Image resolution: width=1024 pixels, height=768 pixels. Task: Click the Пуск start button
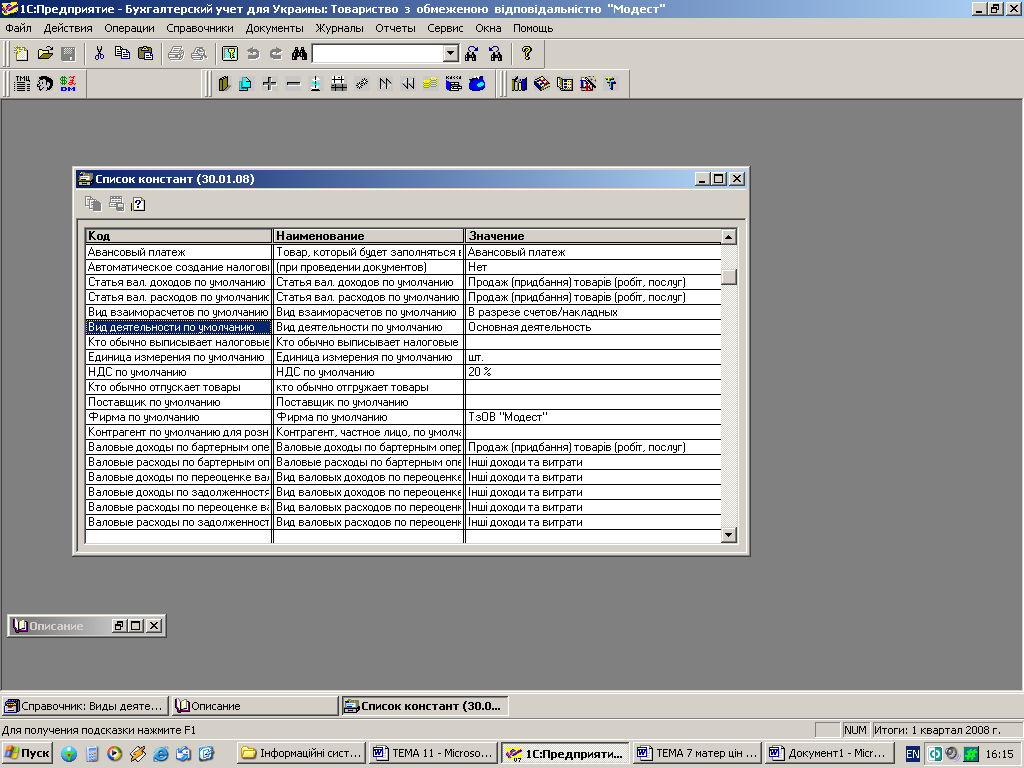click(27, 753)
